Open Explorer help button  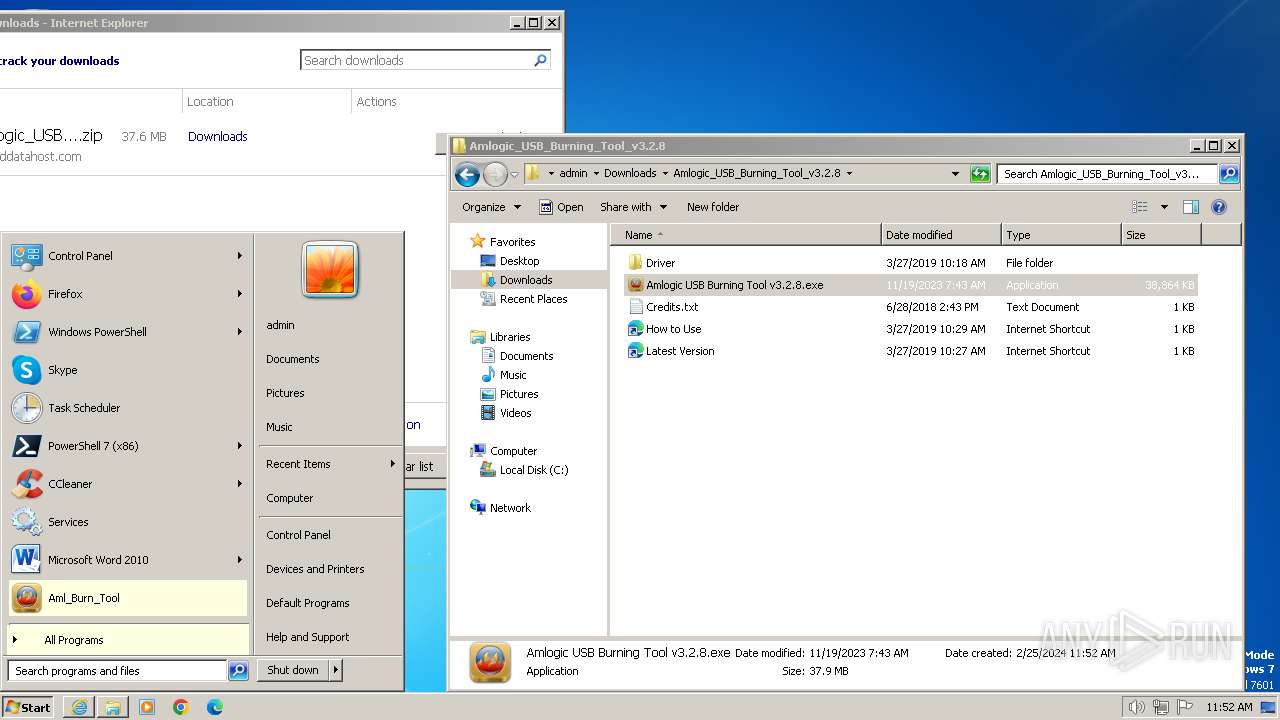(x=1218, y=207)
